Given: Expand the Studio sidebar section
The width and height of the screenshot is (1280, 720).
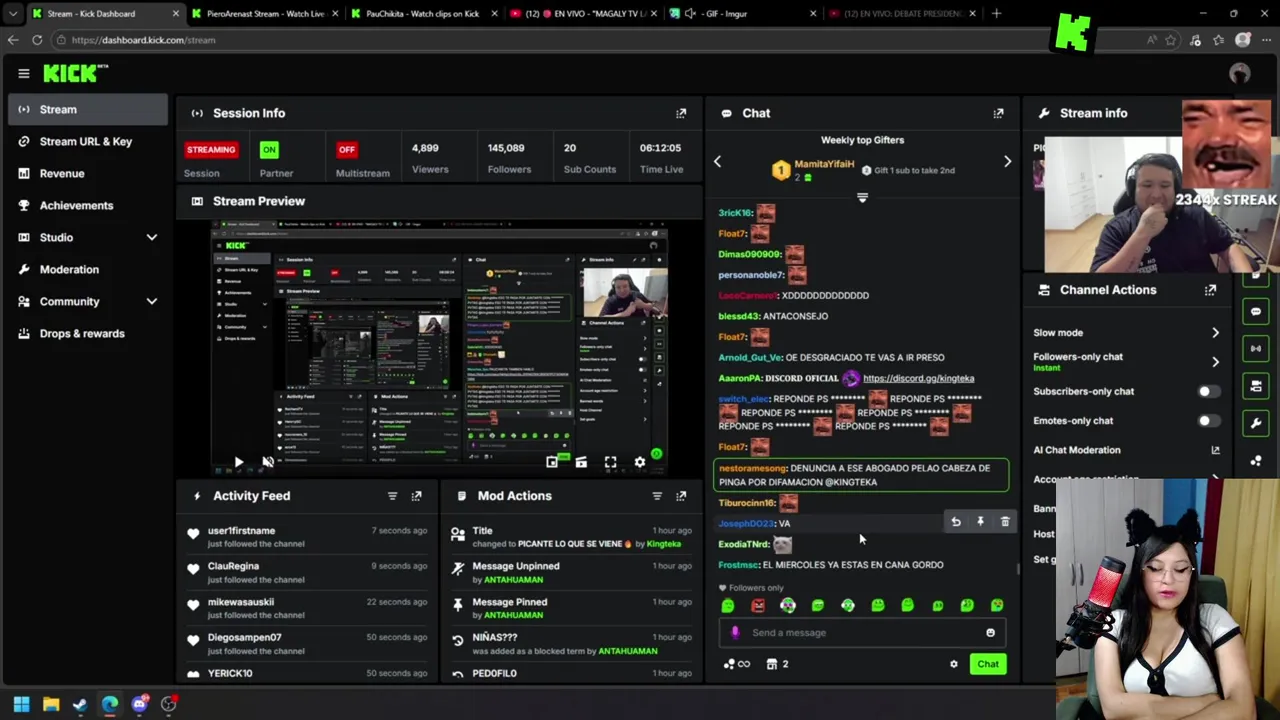Looking at the screenshot, I should [152, 238].
